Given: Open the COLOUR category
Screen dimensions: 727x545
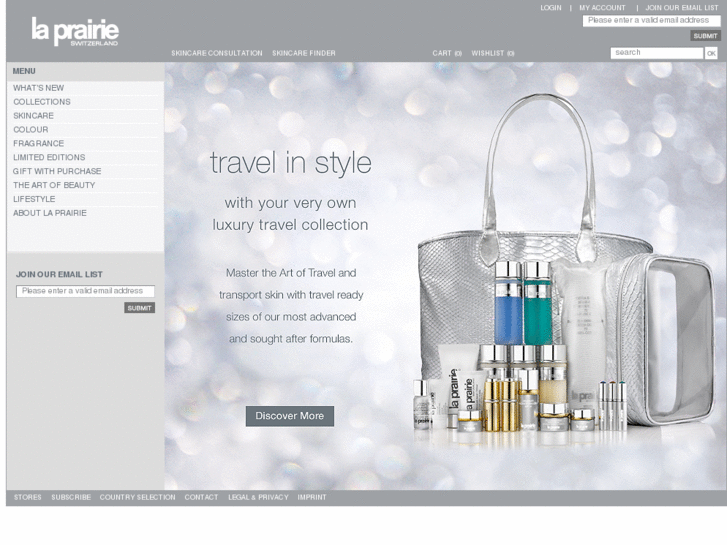Looking at the screenshot, I should point(31,130).
